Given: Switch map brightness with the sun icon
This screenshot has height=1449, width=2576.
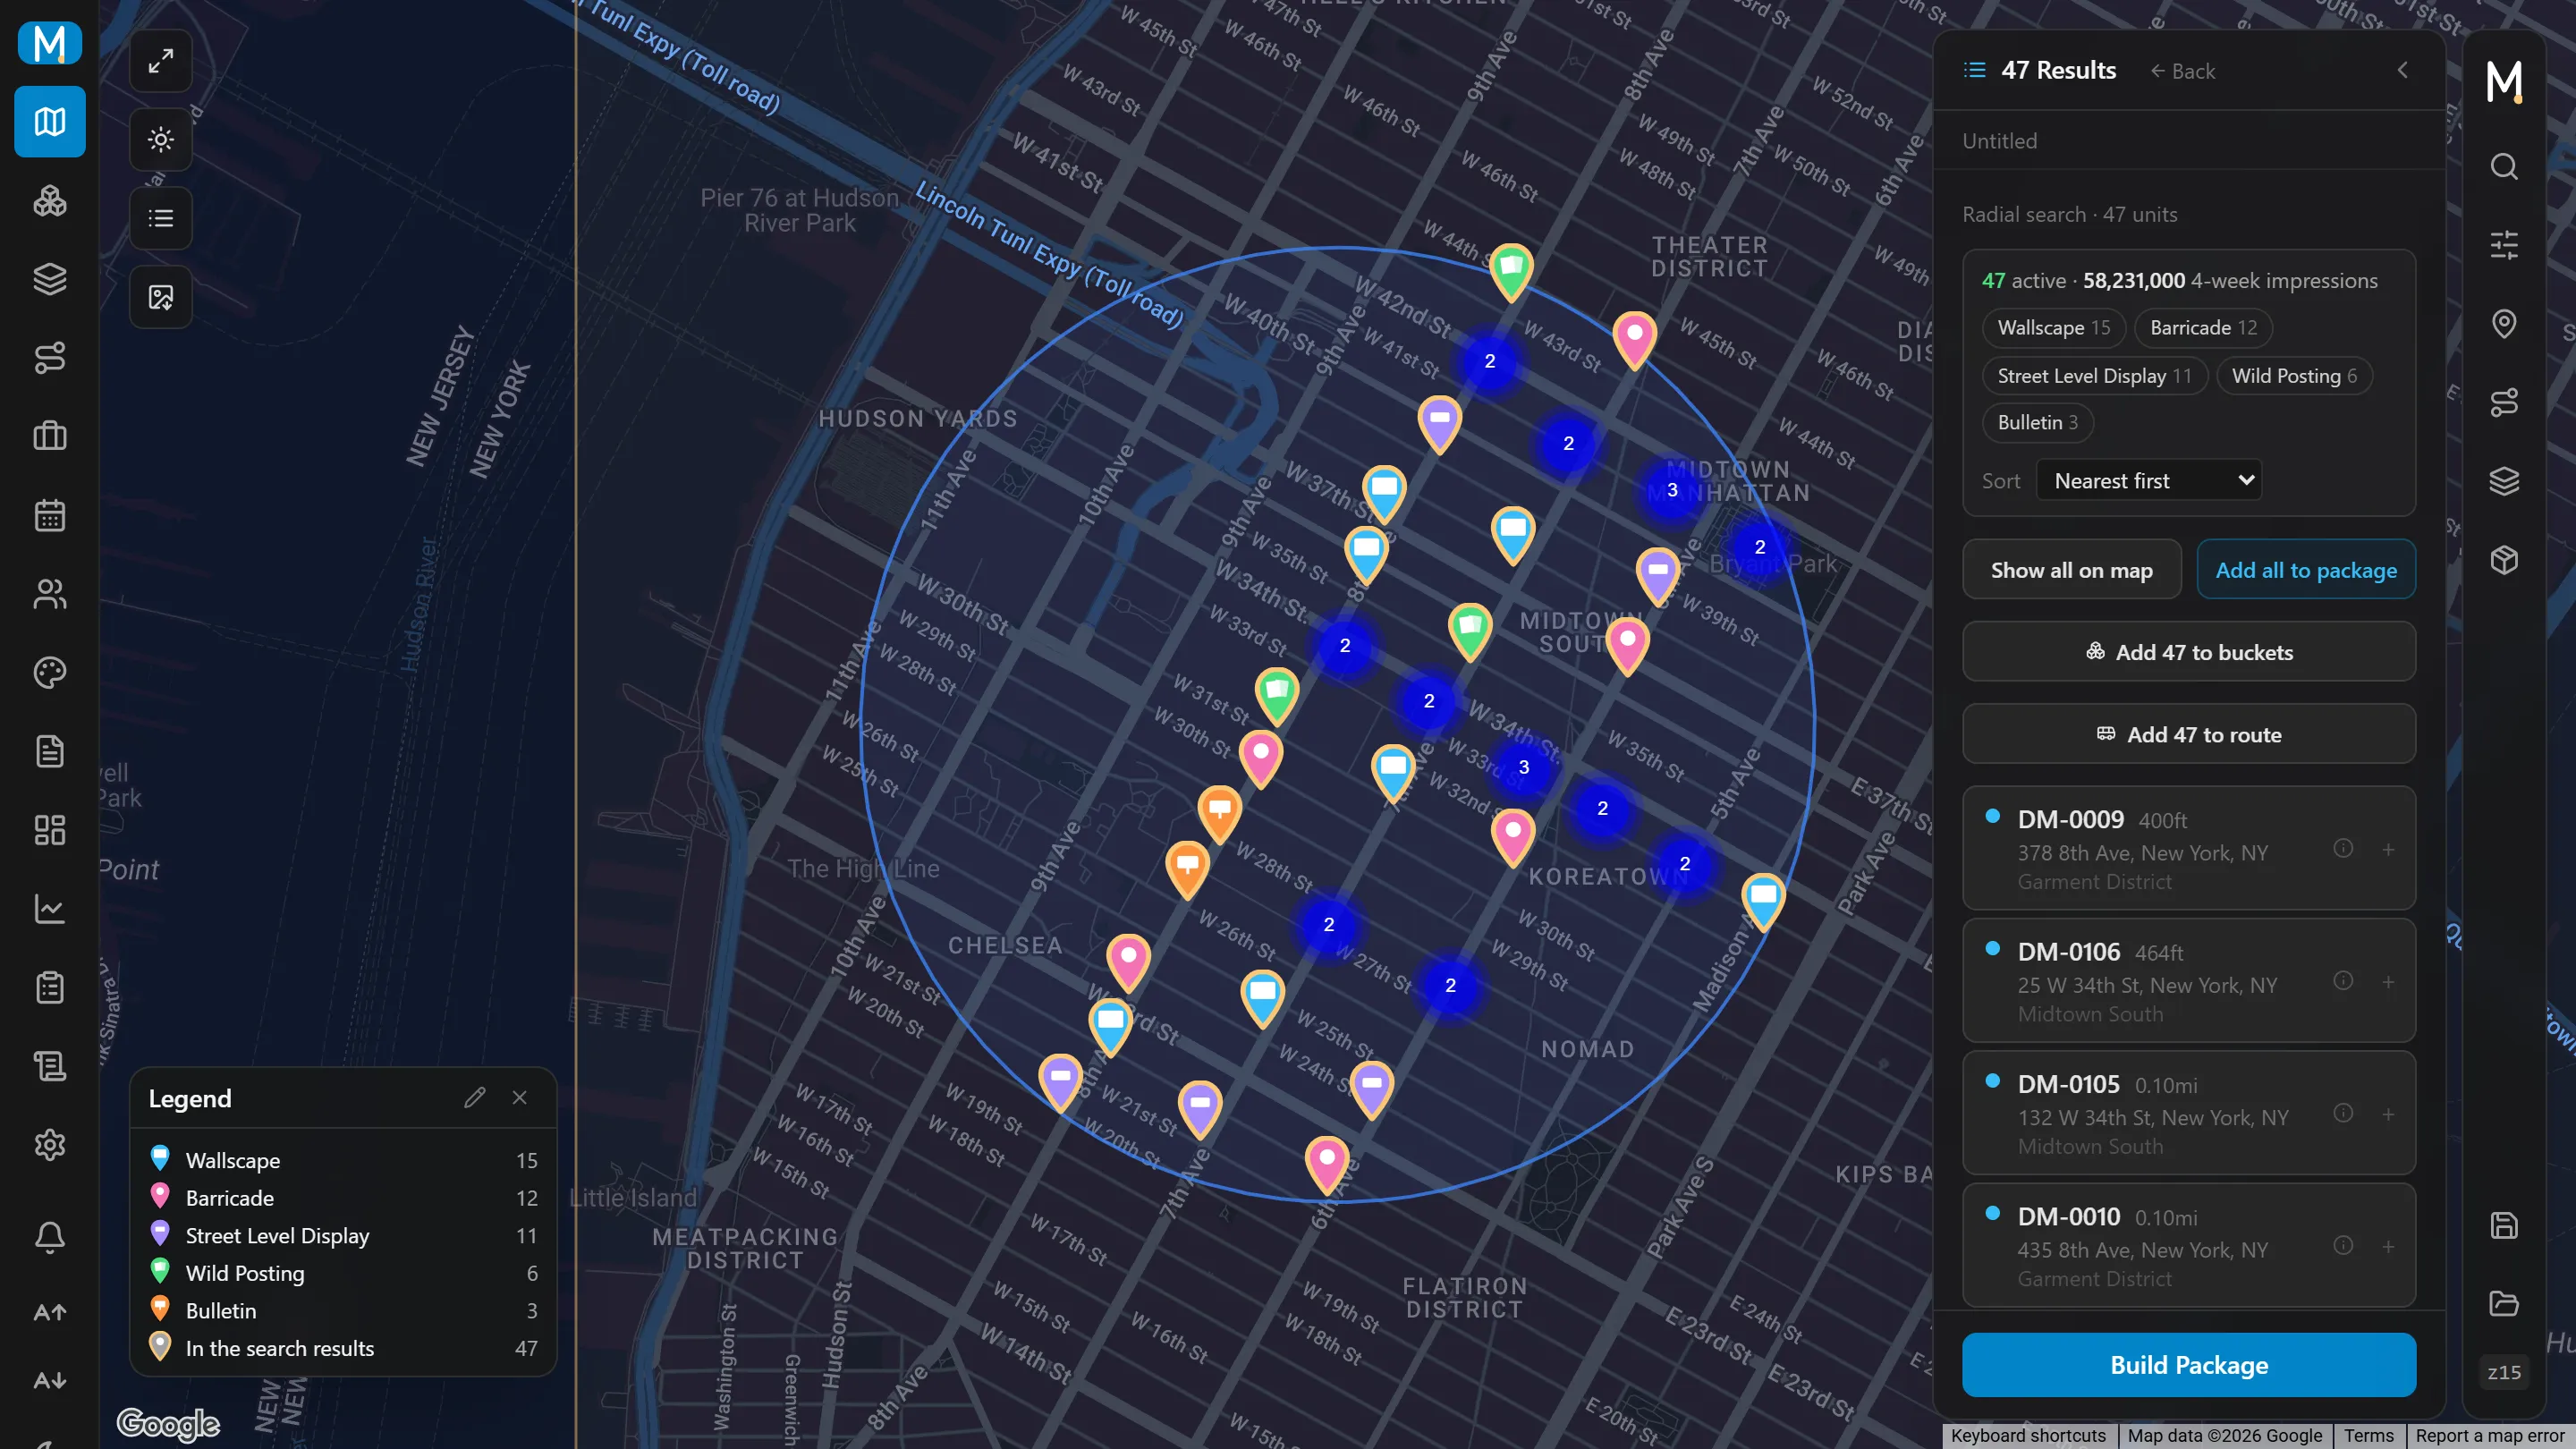Looking at the screenshot, I should (x=161, y=139).
